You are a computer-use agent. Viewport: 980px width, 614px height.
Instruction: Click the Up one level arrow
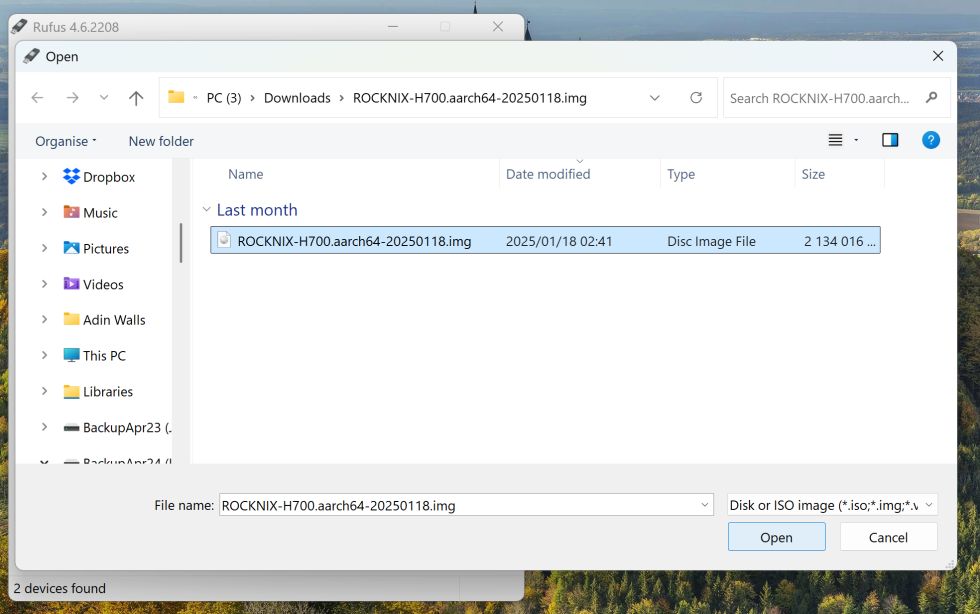coord(136,98)
